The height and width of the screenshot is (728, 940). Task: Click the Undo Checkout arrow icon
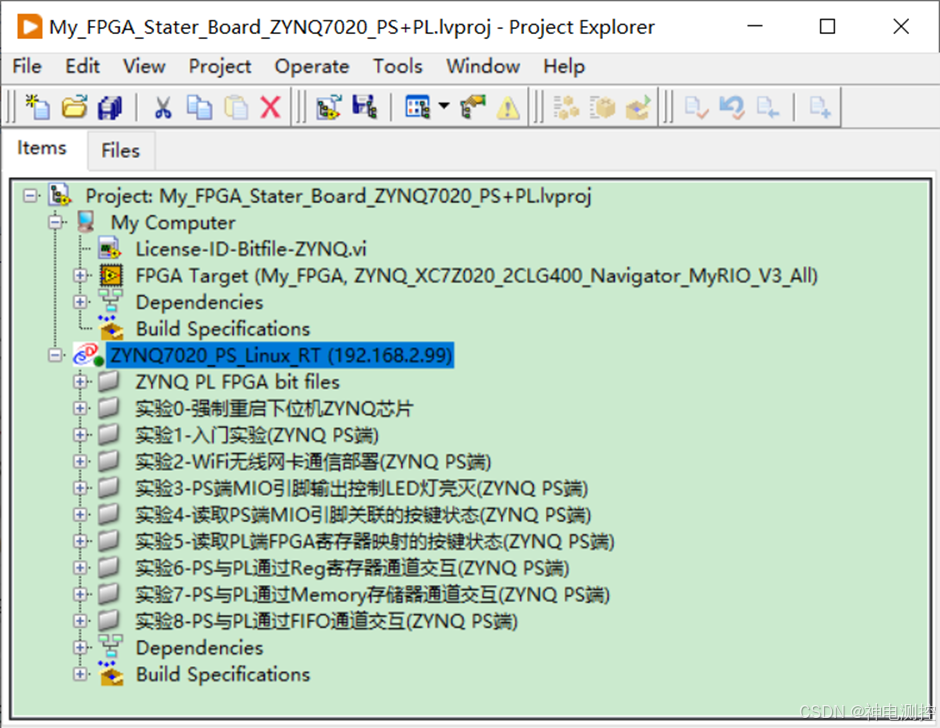coord(732,107)
